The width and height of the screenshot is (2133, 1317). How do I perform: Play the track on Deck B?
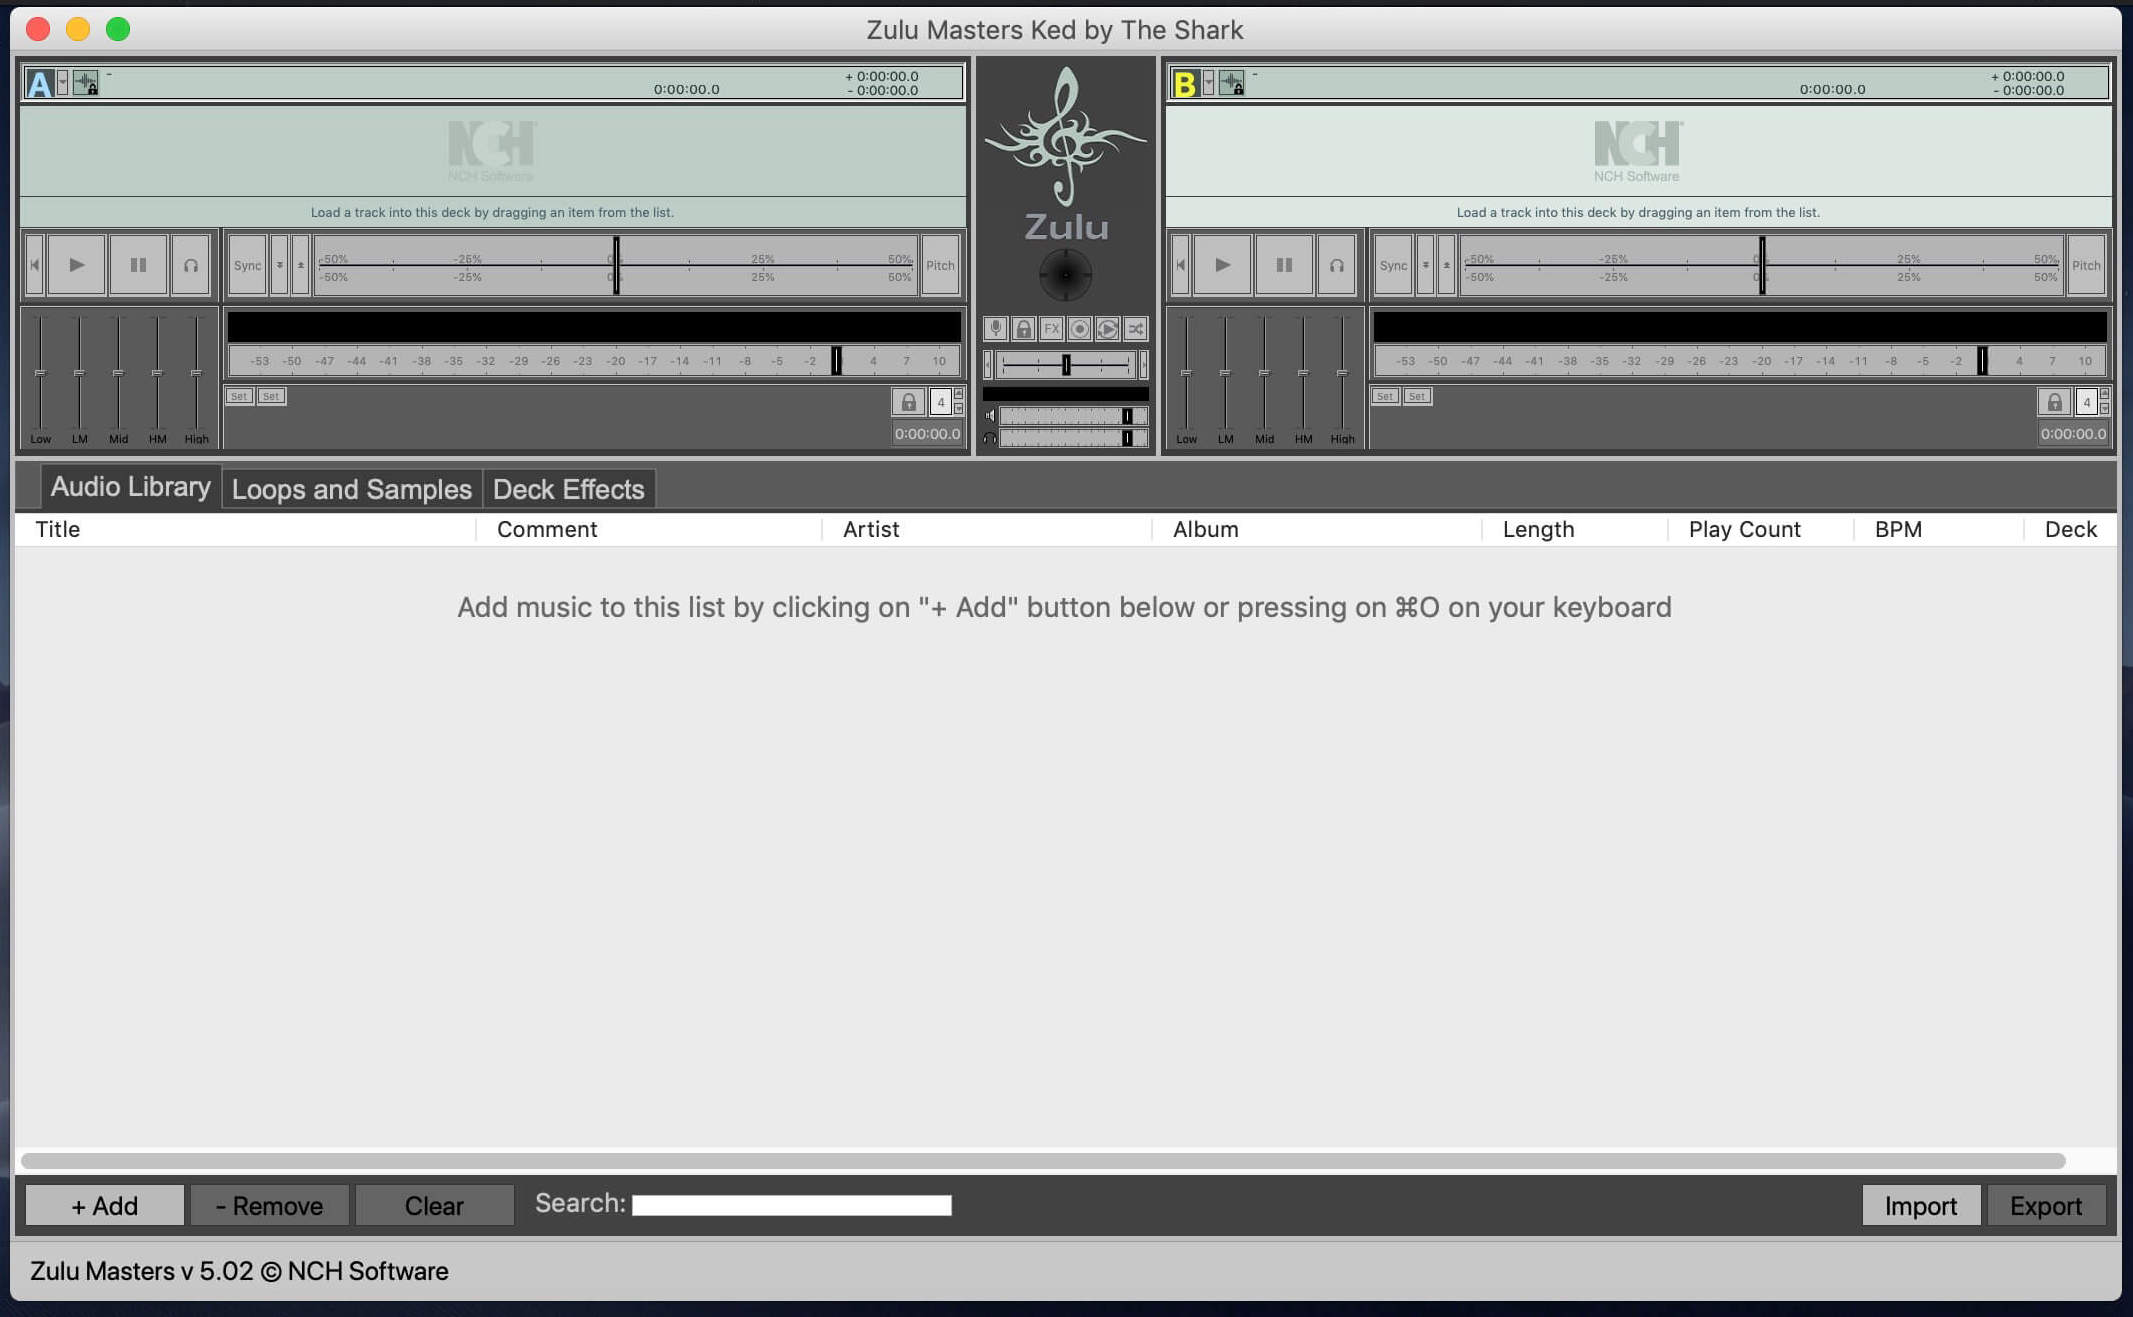click(1222, 265)
